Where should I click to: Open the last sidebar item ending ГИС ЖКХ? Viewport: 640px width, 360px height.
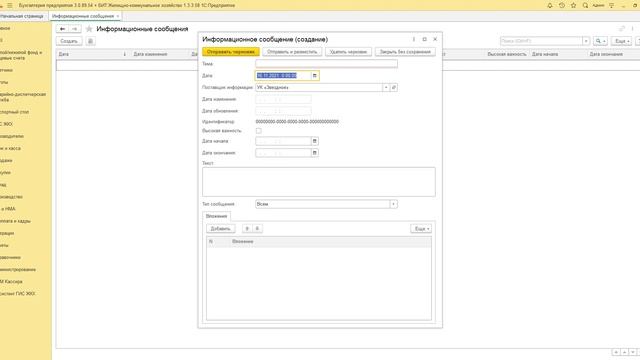click(x=17, y=293)
